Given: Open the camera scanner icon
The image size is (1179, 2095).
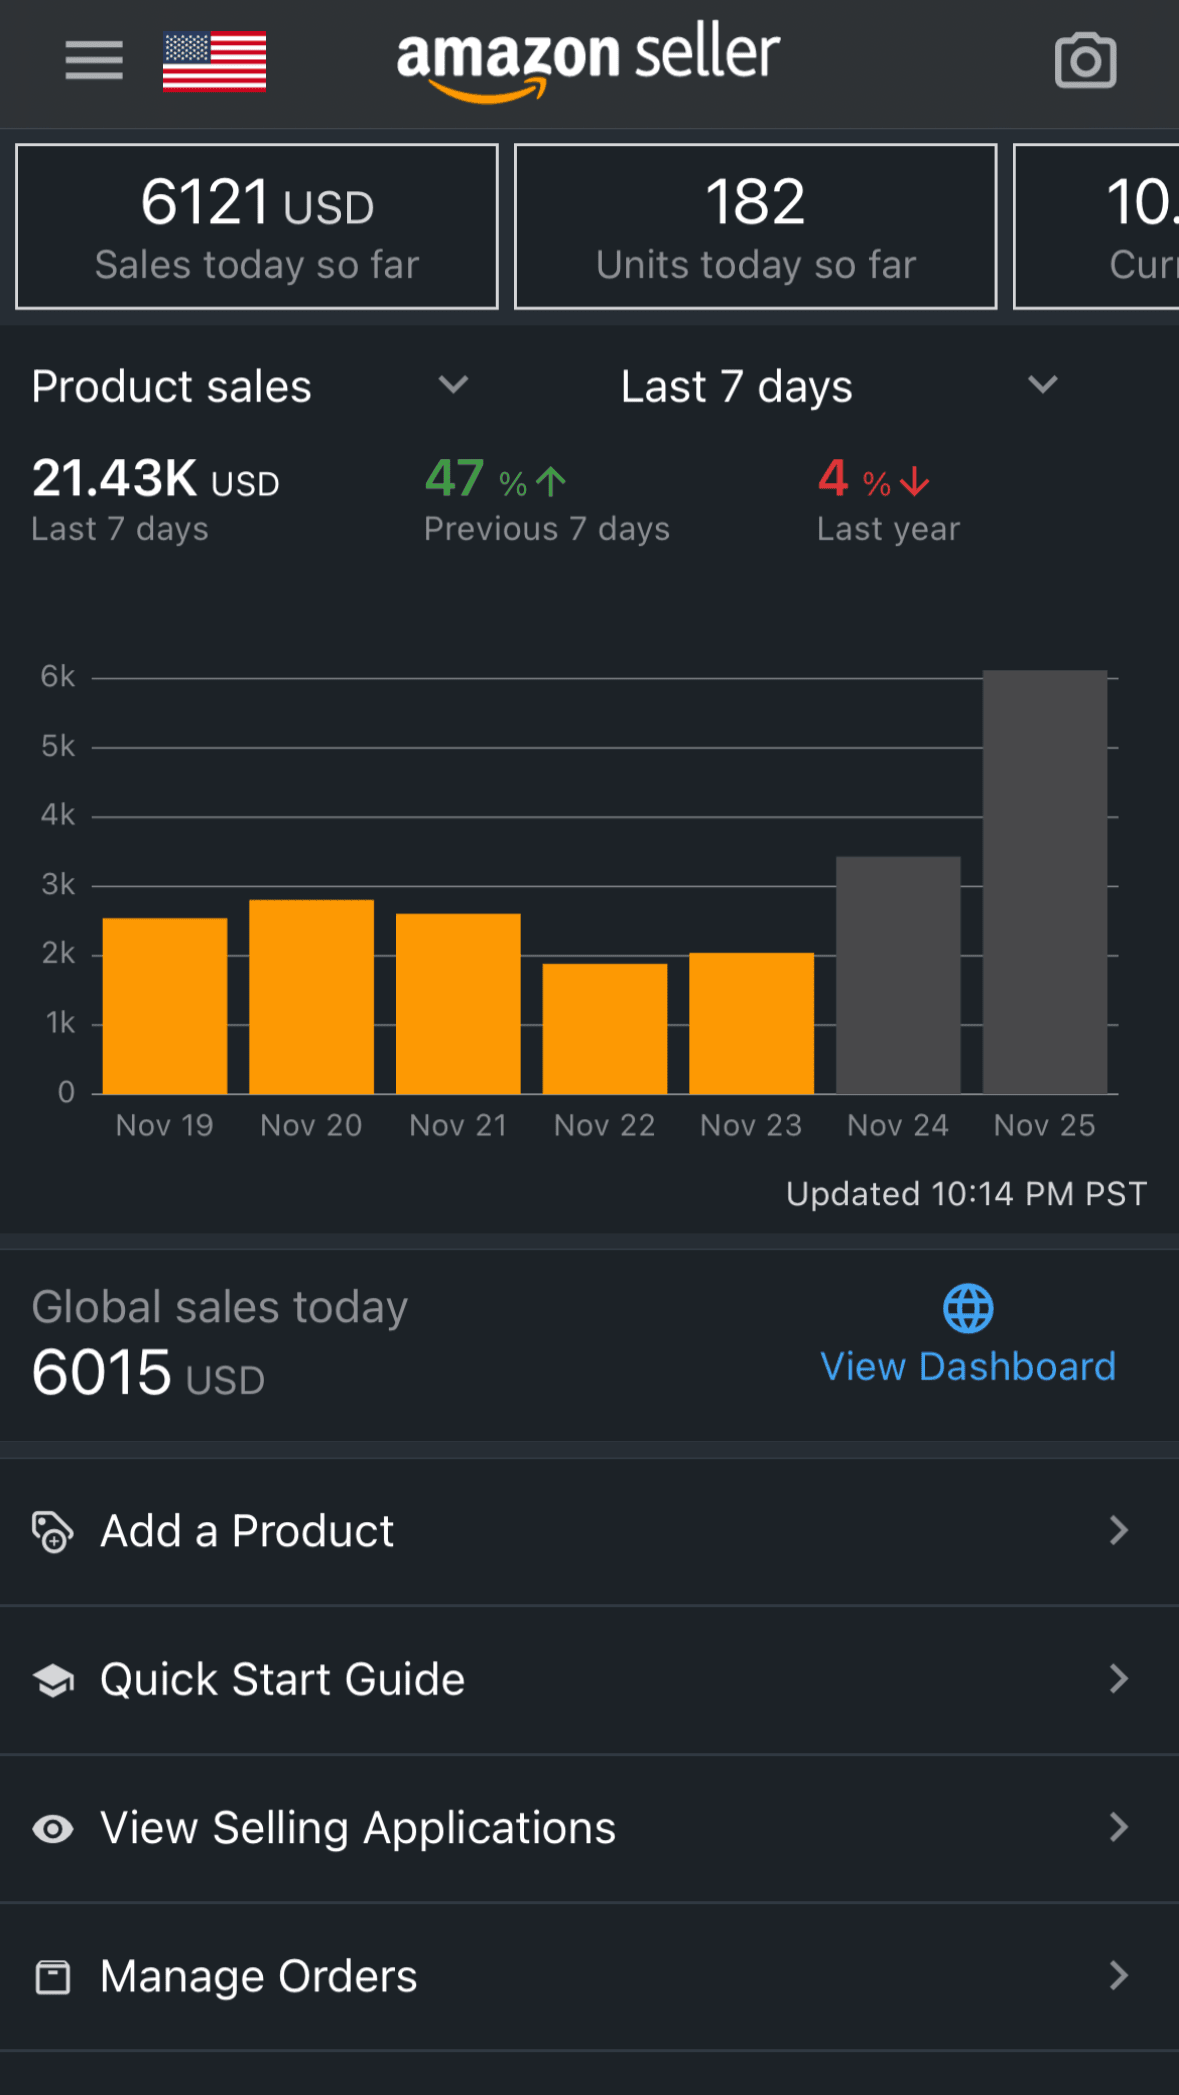Looking at the screenshot, I should (1085, 61).
